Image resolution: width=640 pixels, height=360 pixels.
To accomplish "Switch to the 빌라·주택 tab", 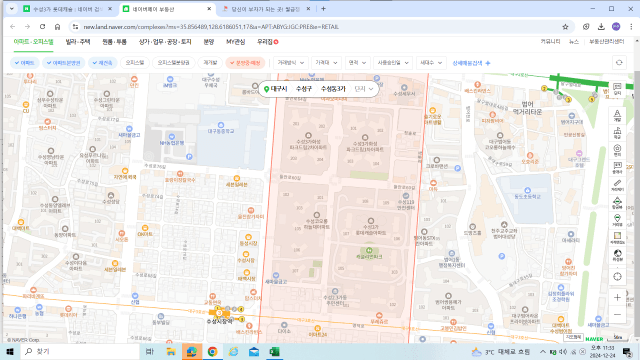I will [x=78, y=42].
